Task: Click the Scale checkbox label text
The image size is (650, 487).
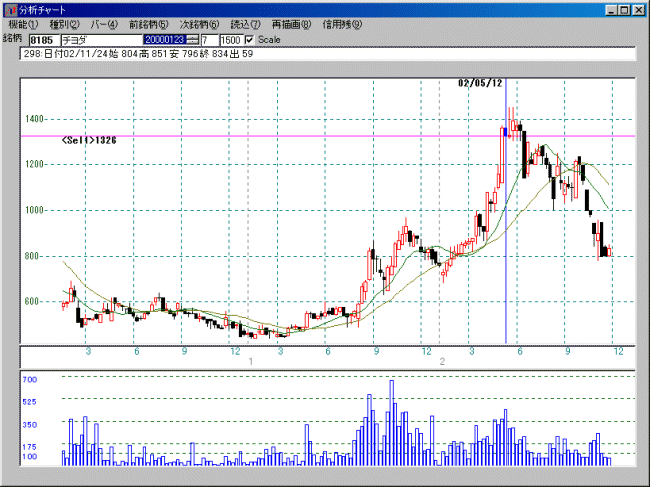Action: coord(269,40)
